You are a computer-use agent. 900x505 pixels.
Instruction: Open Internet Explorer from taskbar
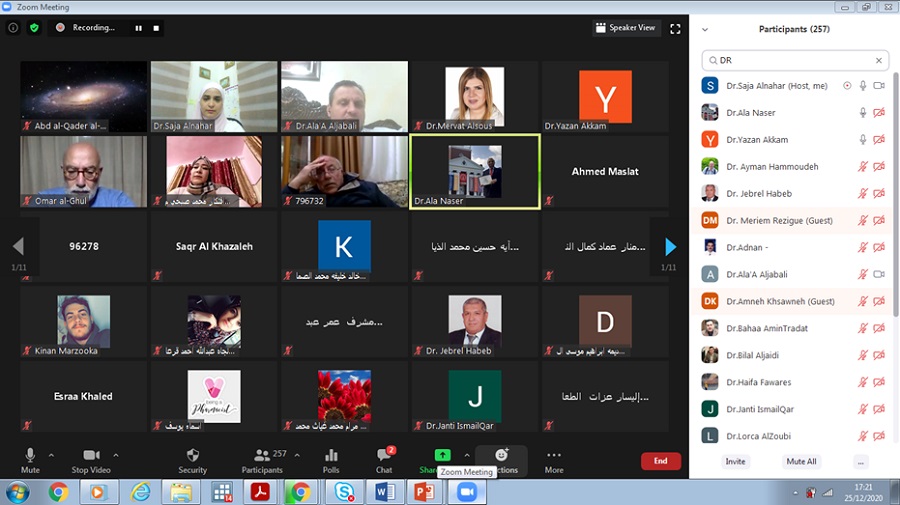coord(140,492)
